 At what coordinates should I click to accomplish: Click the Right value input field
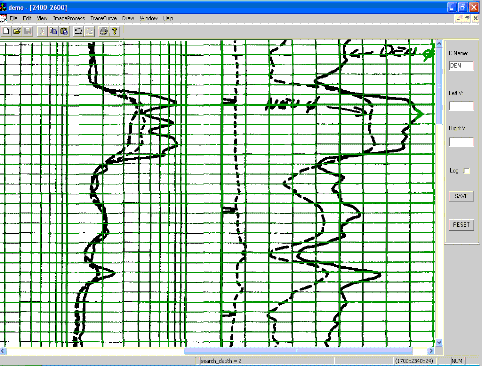(x=461, y=142)
